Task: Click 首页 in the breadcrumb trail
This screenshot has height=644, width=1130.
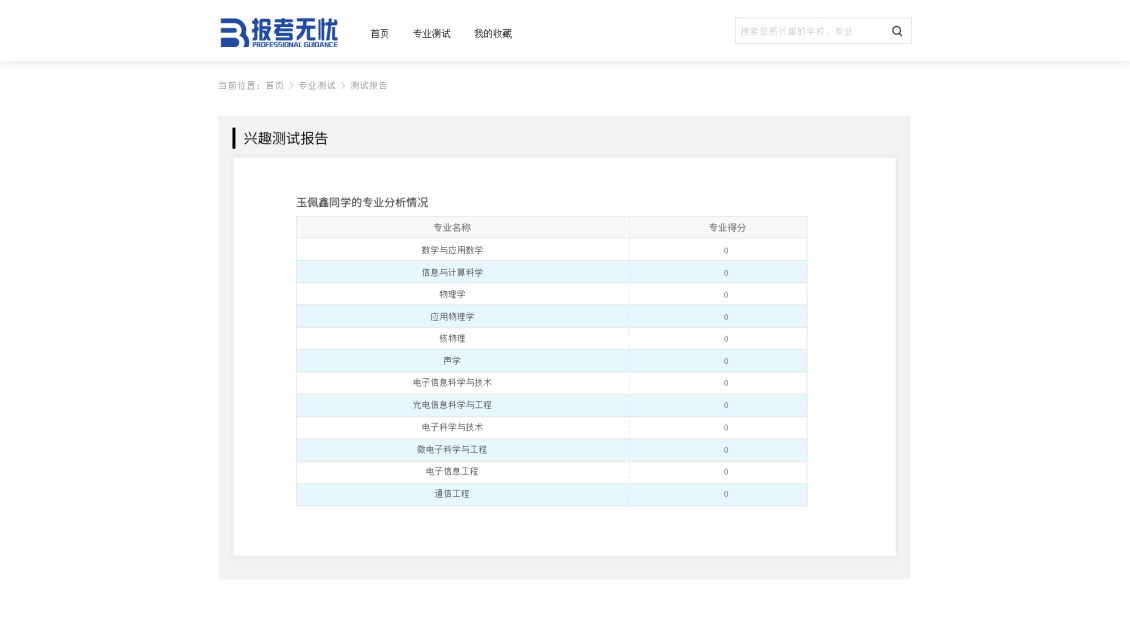Action: click(x=272, y=86)
